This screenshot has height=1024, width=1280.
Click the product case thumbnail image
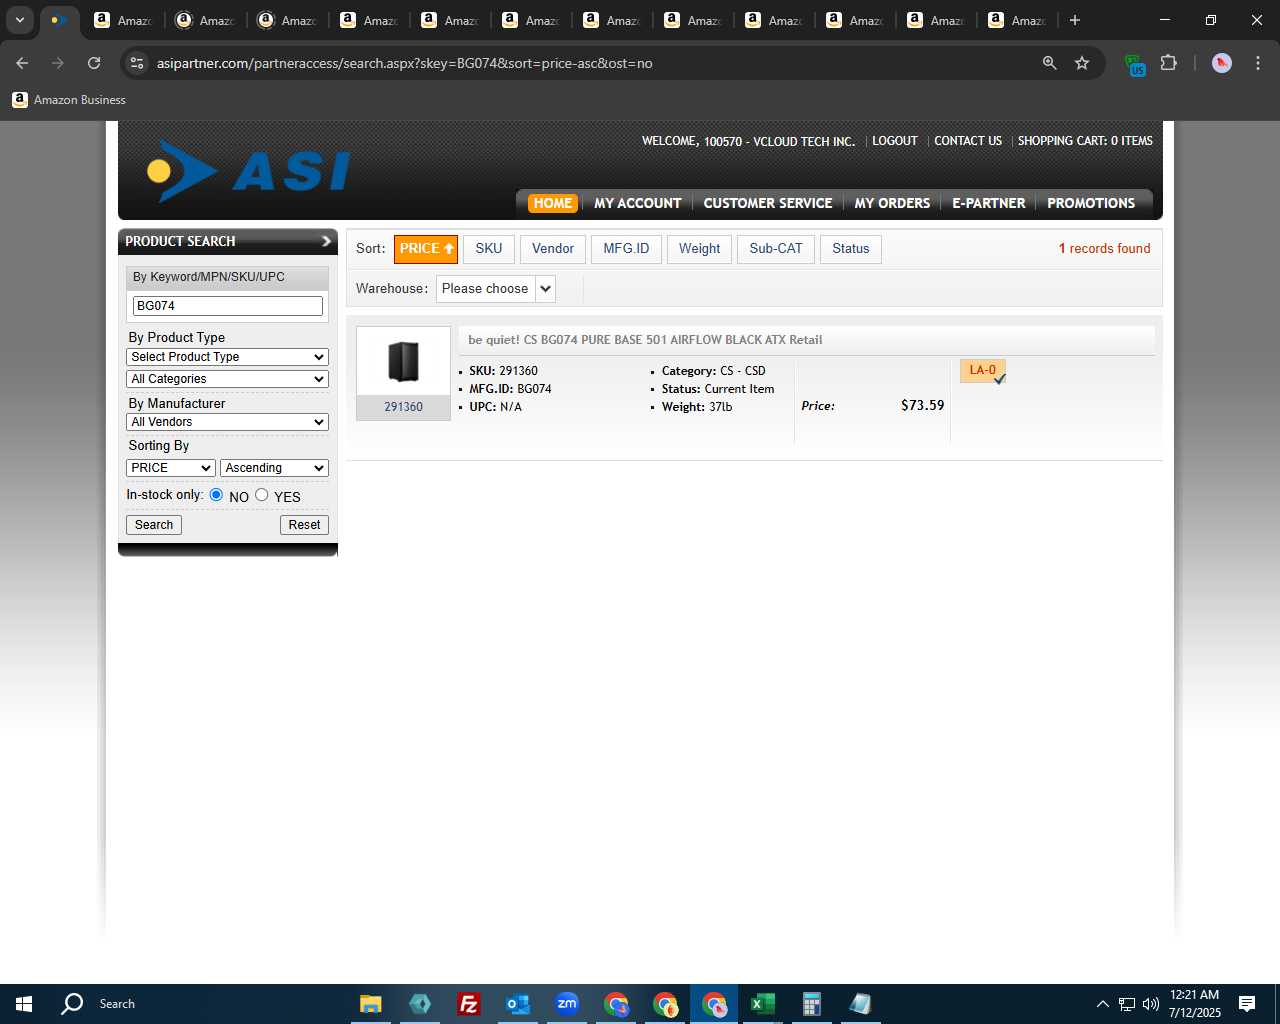pos(403,362)
